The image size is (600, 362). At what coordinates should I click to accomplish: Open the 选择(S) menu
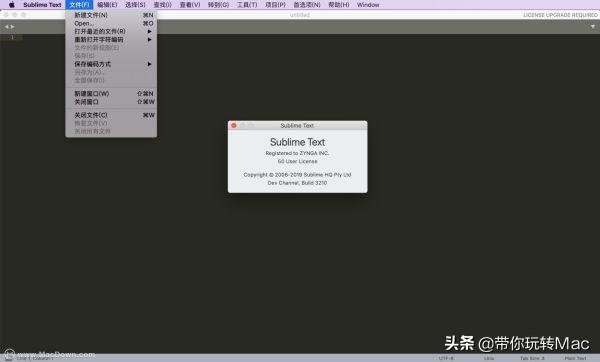pos(135,5)
